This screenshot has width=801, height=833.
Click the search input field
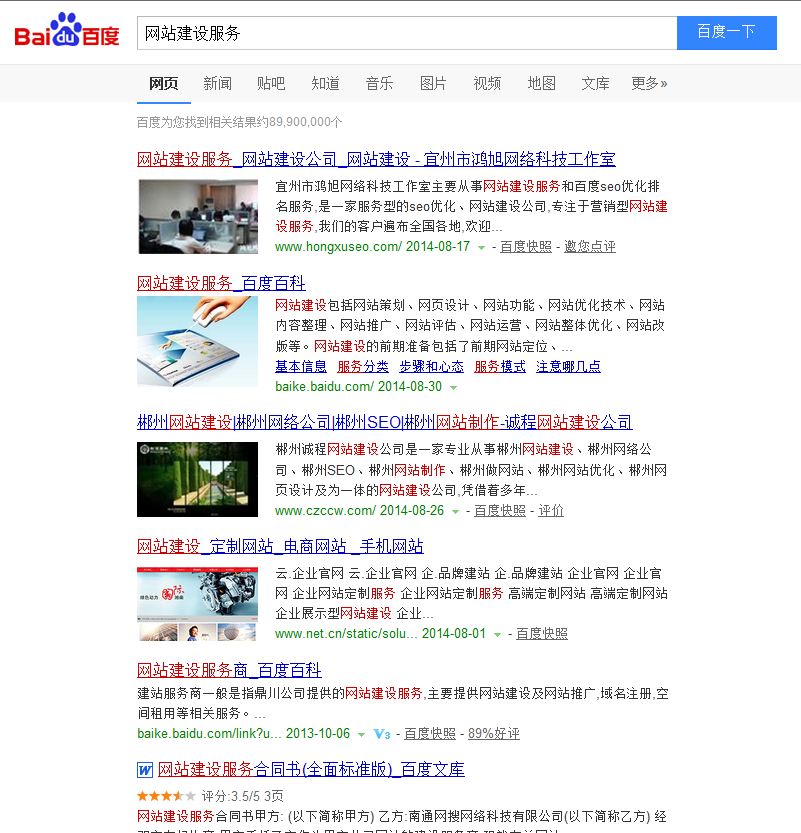point(406,33)
